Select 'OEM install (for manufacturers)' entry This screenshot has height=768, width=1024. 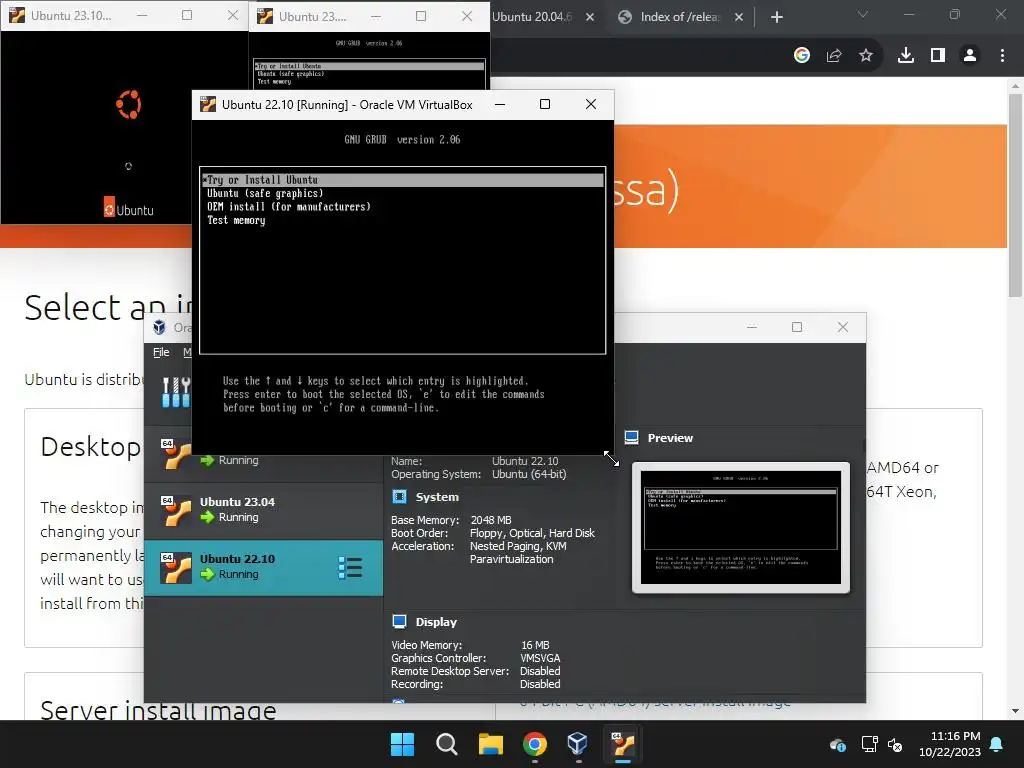(x=289, y=206)
